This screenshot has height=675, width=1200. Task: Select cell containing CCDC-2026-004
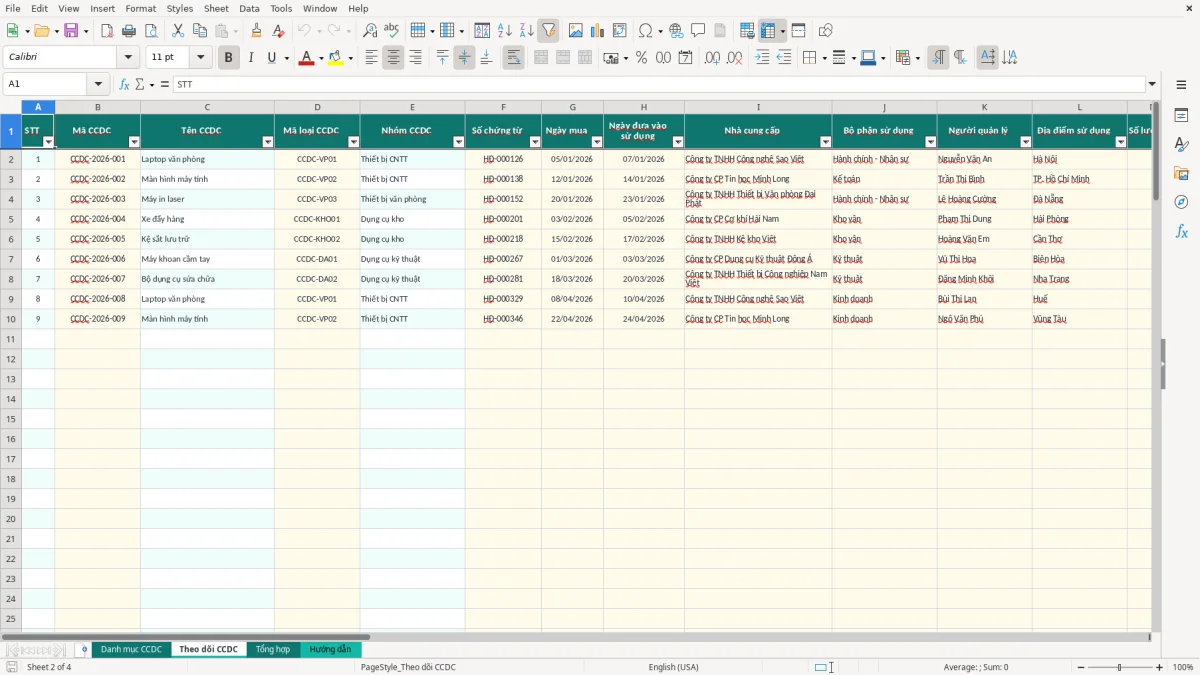[98, 219]
